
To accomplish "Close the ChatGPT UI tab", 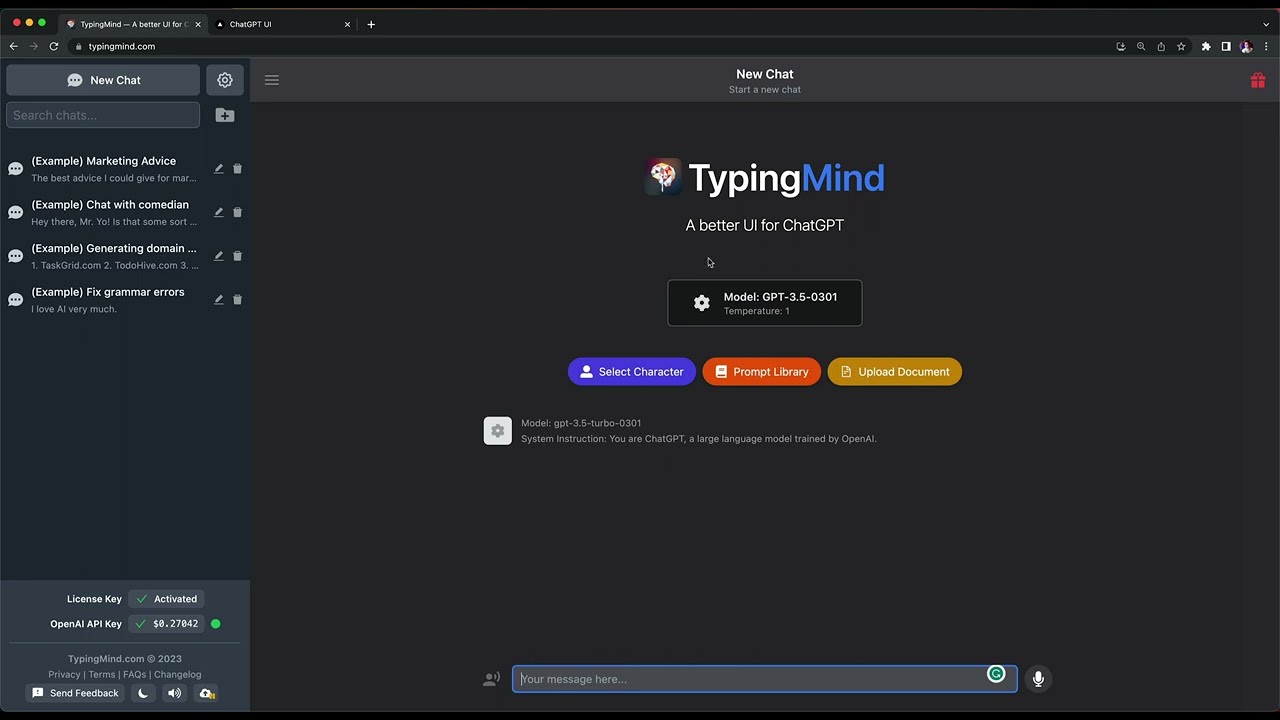I will coord(347,24).
